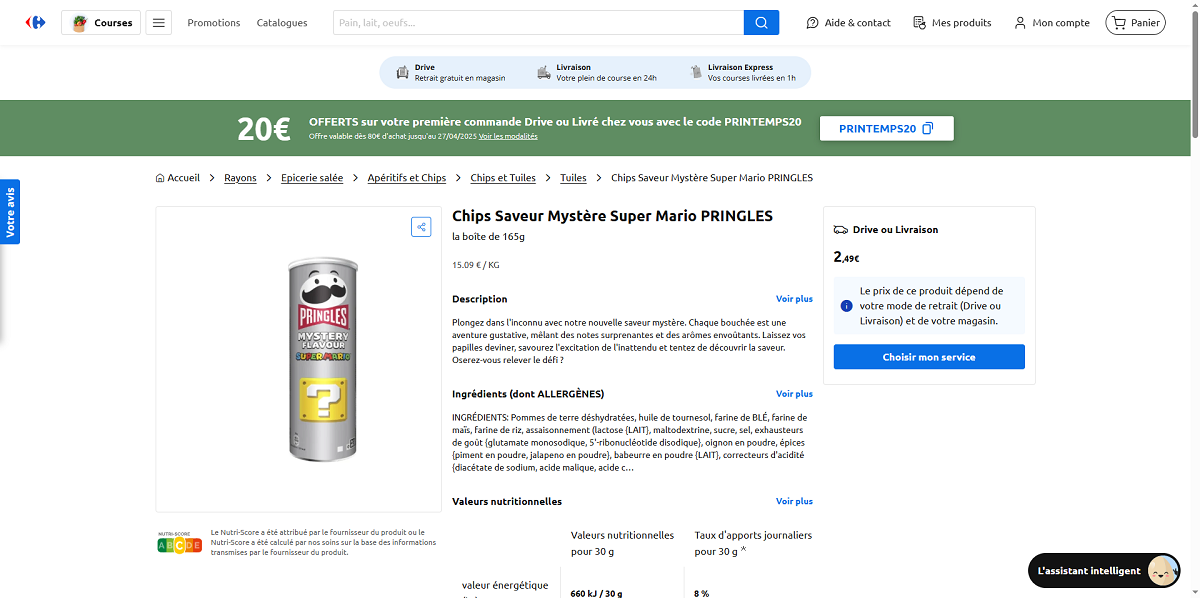This screenshot has height=598, width=1200.
Task: Click the Nutri-Score badge
Action: click(180, 545)
